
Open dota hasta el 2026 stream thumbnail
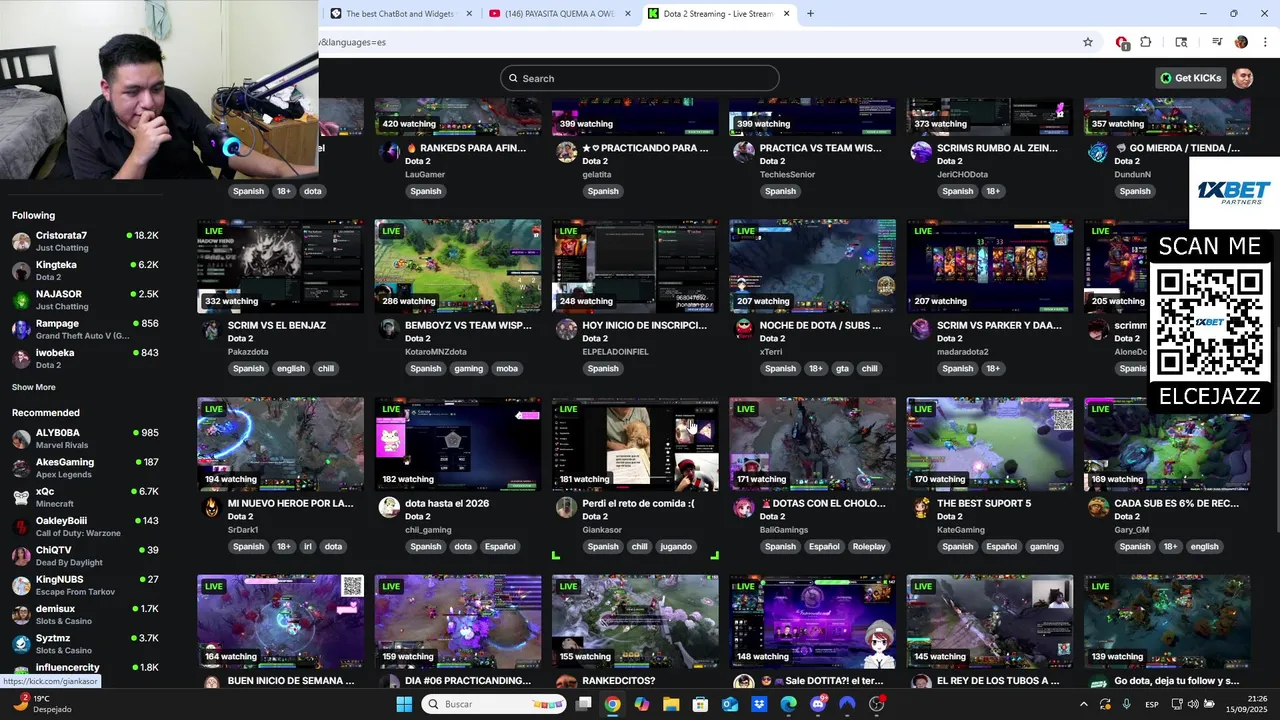pos(458,444)
